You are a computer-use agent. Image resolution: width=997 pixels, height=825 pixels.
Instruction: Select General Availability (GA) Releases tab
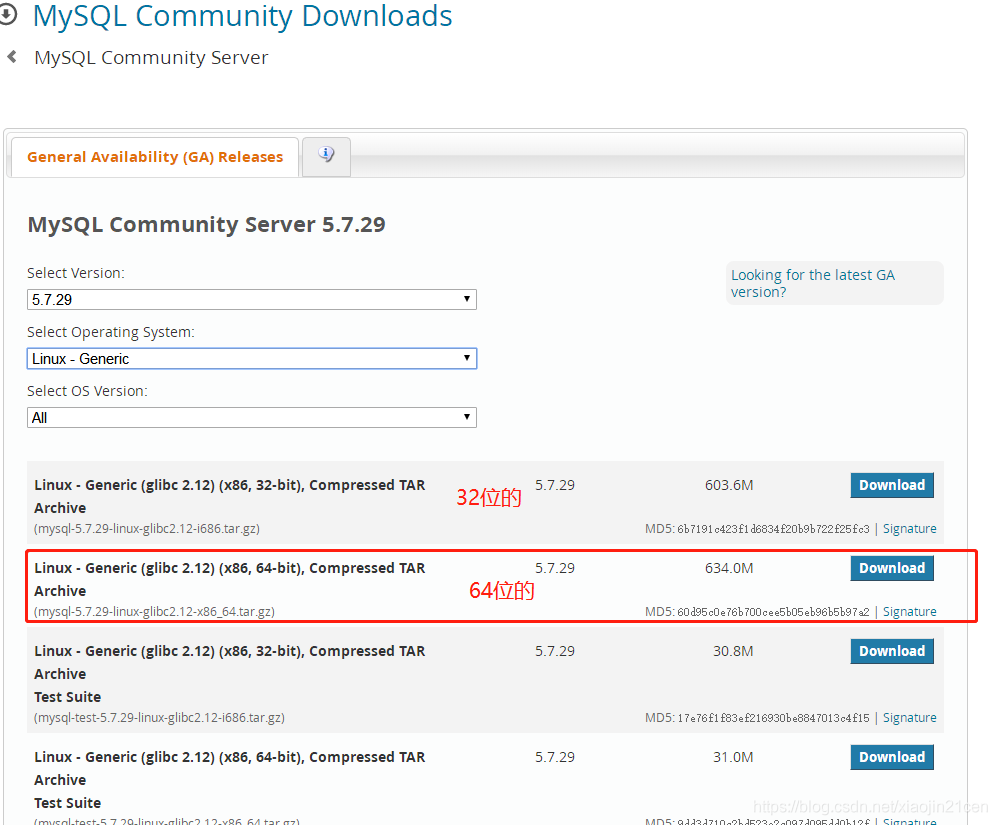pyautogui.click(x=155, y=156)
